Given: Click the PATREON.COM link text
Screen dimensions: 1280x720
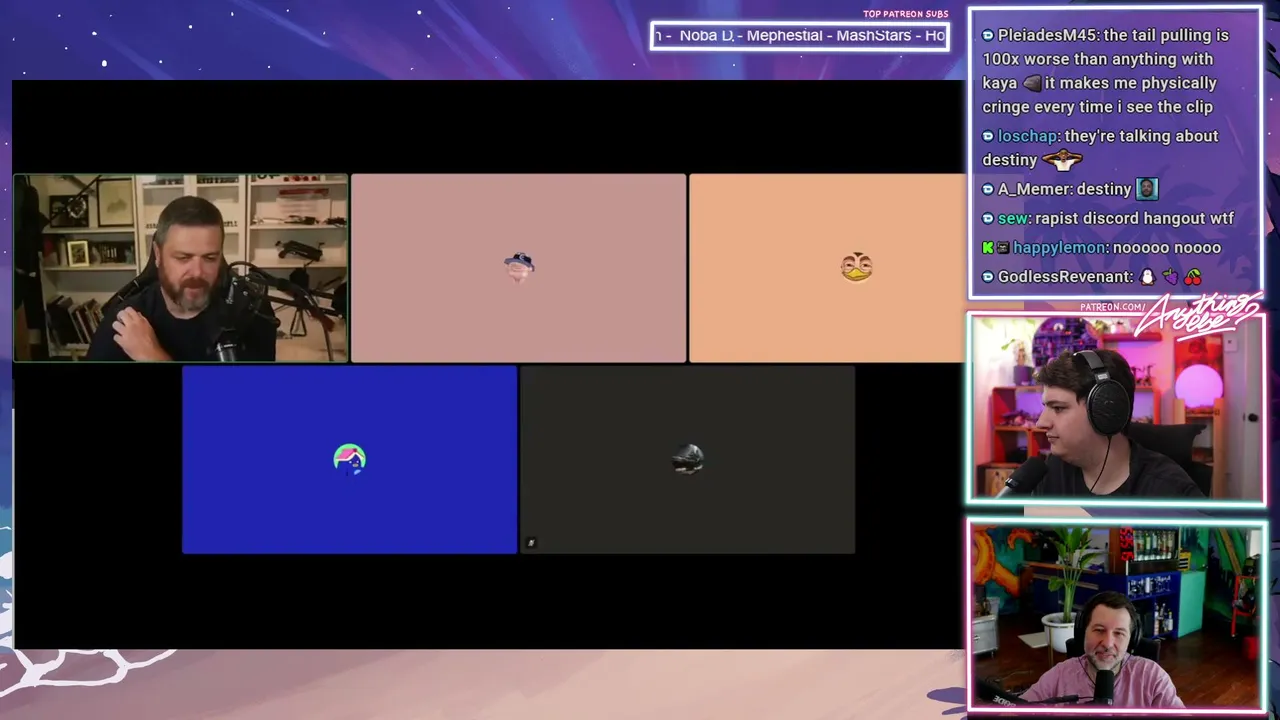Looking at the screenshot, I should tap(1112, 307).
